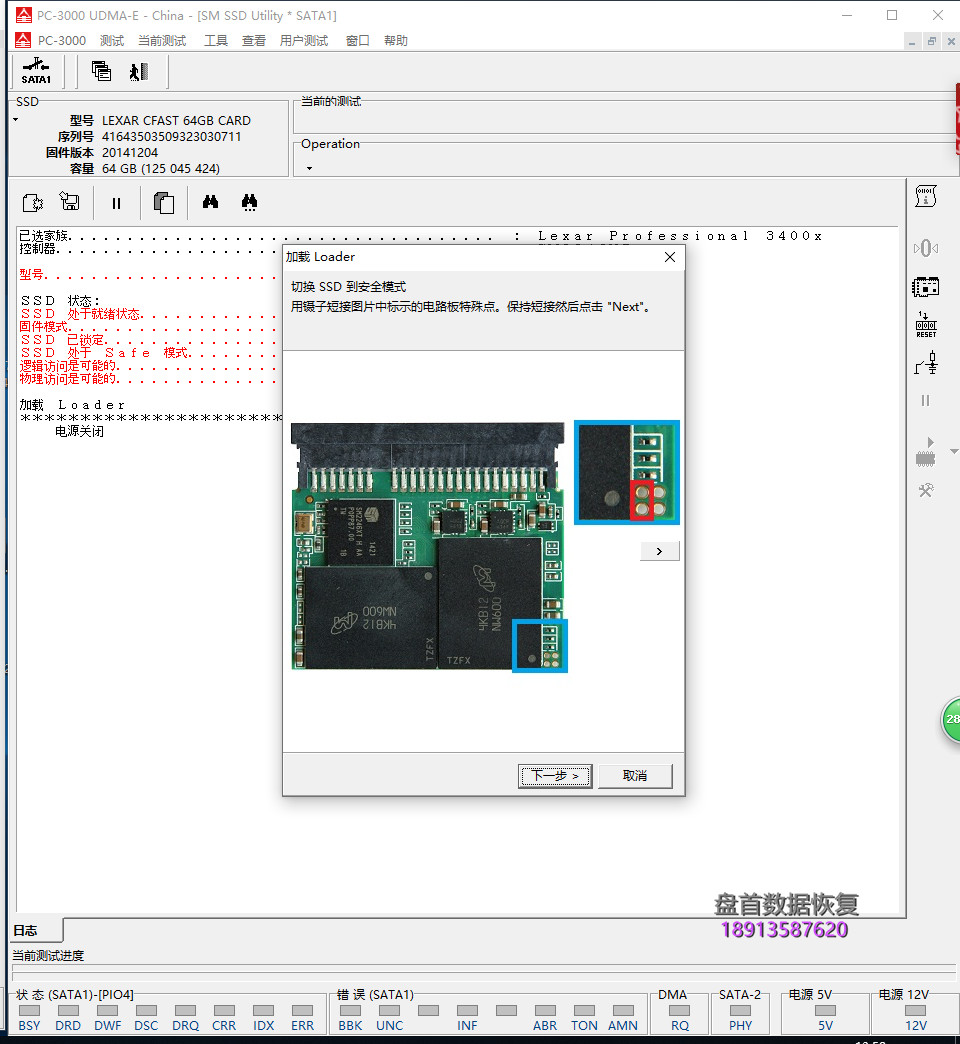The image size is (960, 1044).
Task: Open the 查看 menu
Action: (254, 41)
